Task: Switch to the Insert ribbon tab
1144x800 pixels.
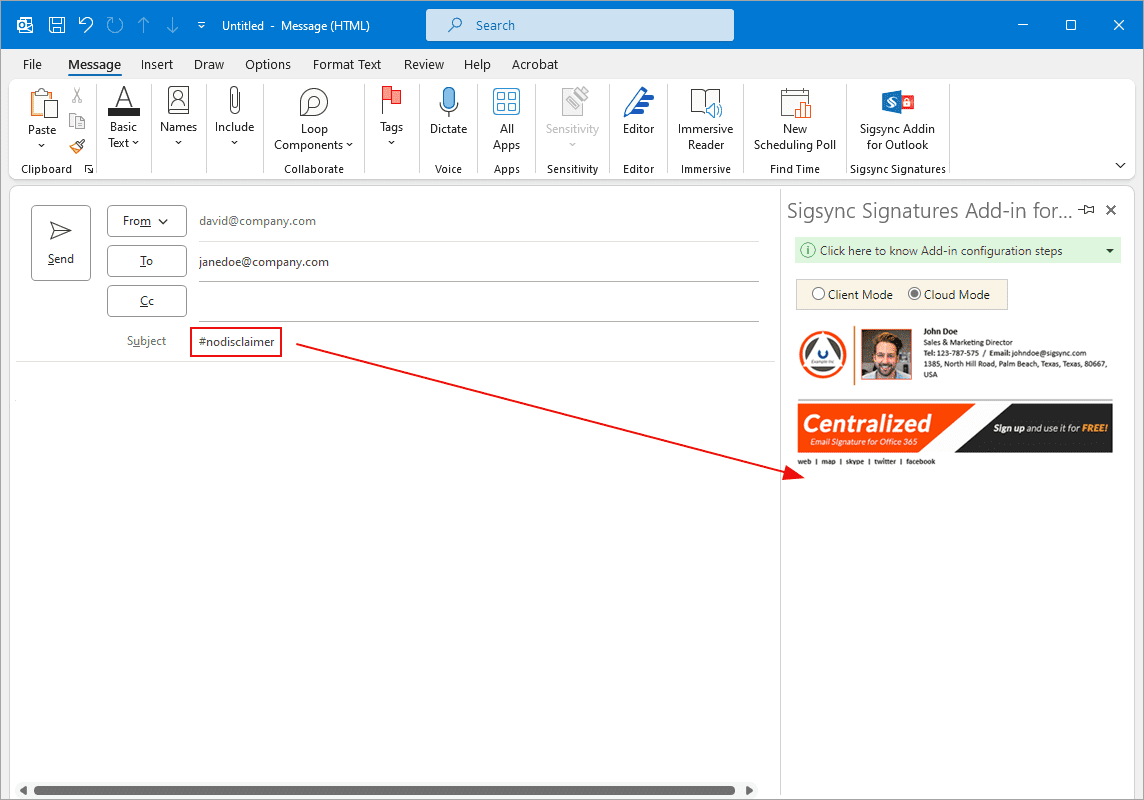Action: coord(157,65)
